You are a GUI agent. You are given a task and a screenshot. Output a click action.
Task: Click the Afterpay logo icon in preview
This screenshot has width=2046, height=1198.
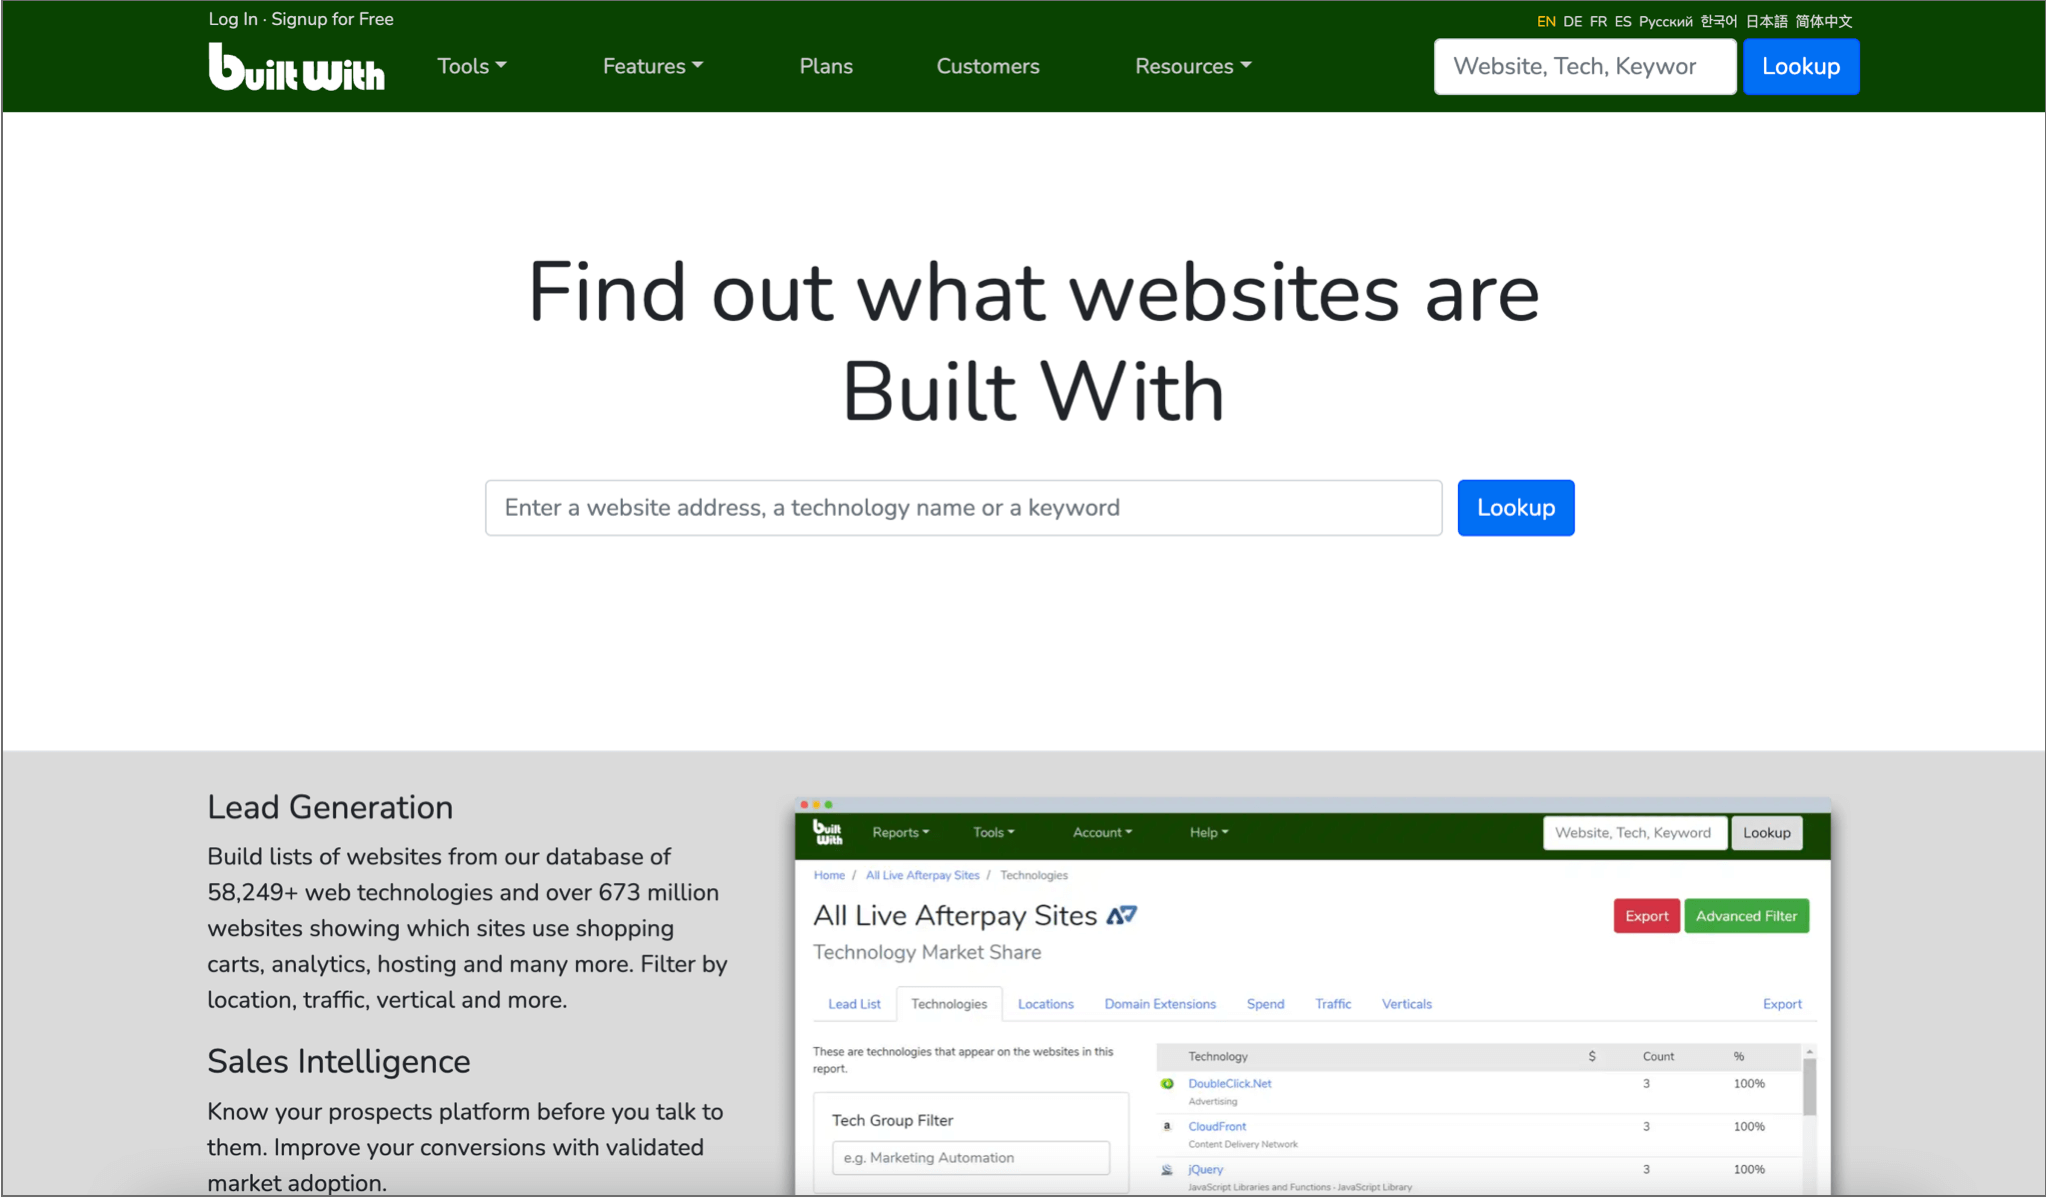pyautogui.click(x=1121, y=915)
